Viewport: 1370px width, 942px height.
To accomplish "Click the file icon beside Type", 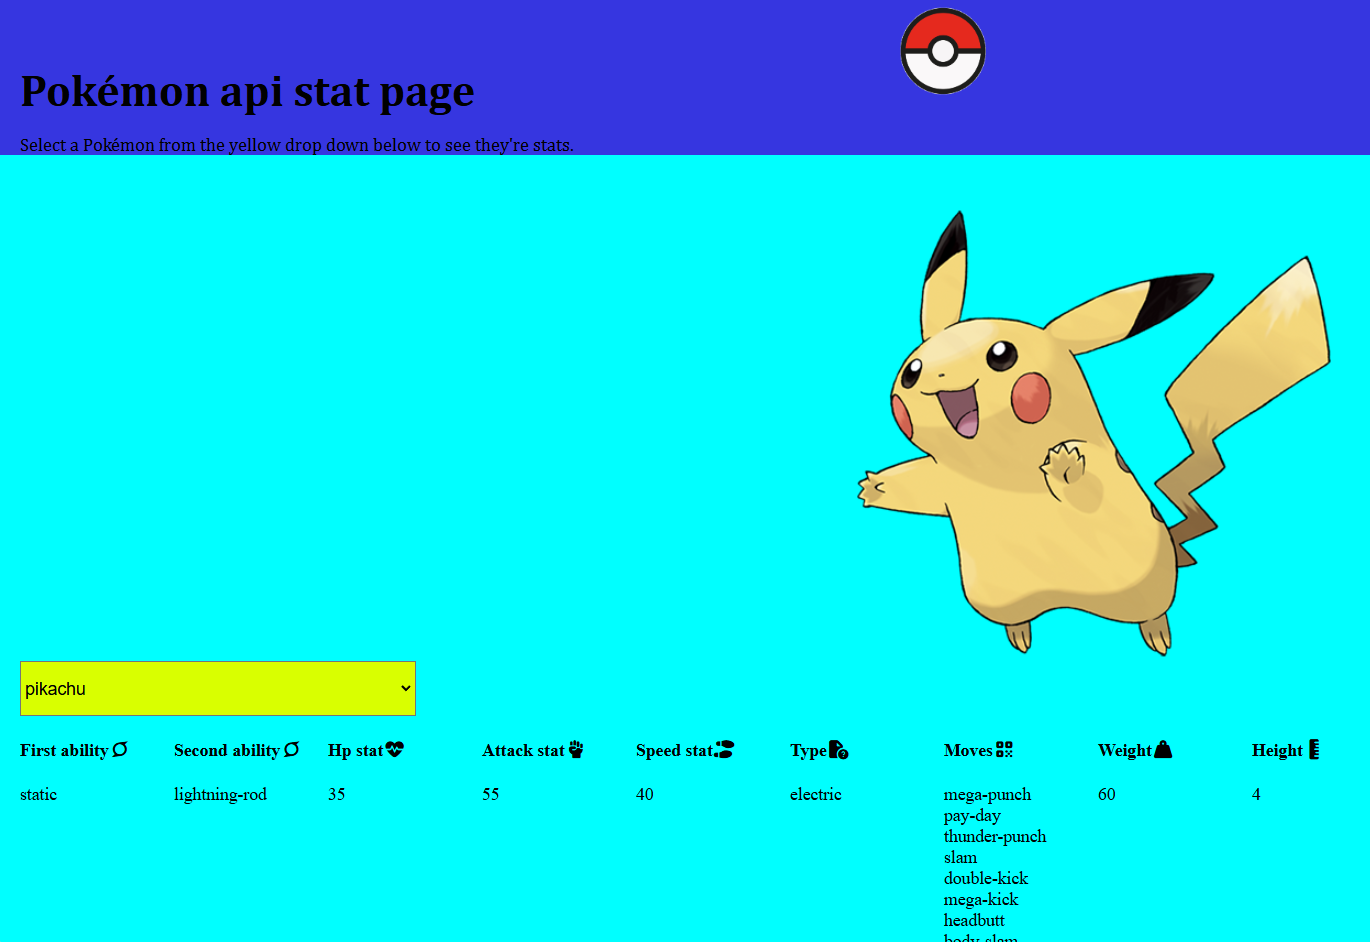I will click(x=839, y=749).
